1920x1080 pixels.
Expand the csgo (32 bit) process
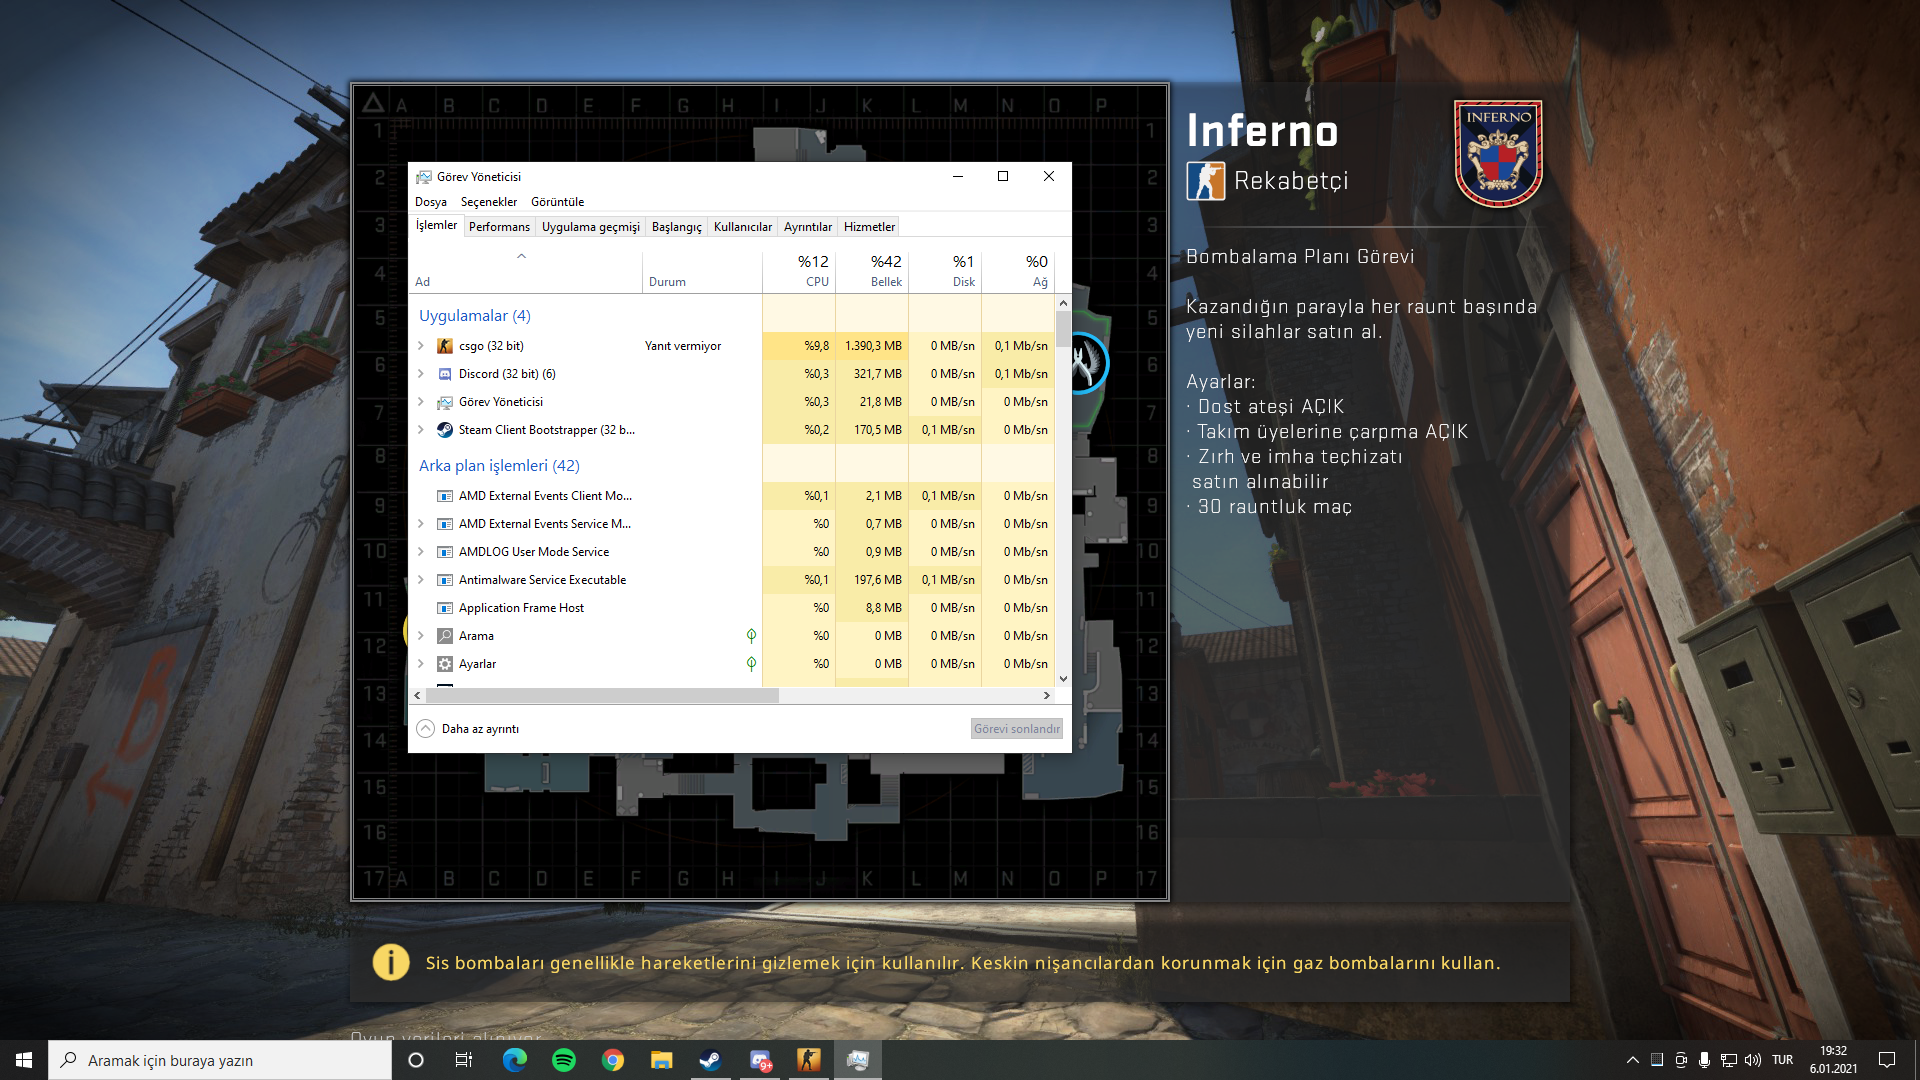(421, 346)
